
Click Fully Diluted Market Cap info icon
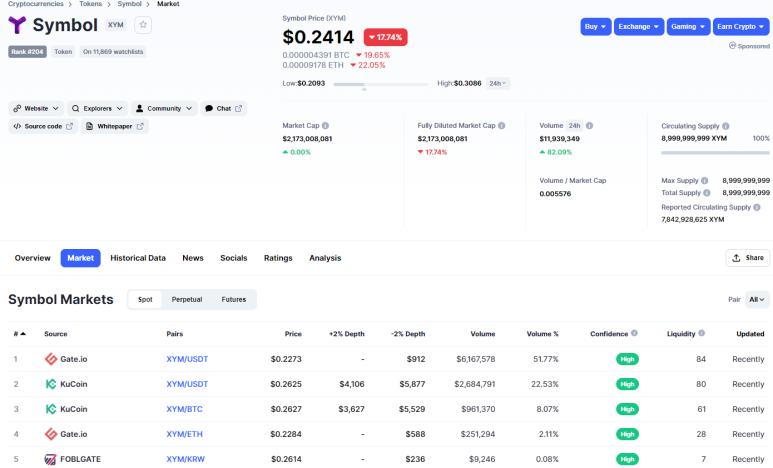tap(501, 126)
